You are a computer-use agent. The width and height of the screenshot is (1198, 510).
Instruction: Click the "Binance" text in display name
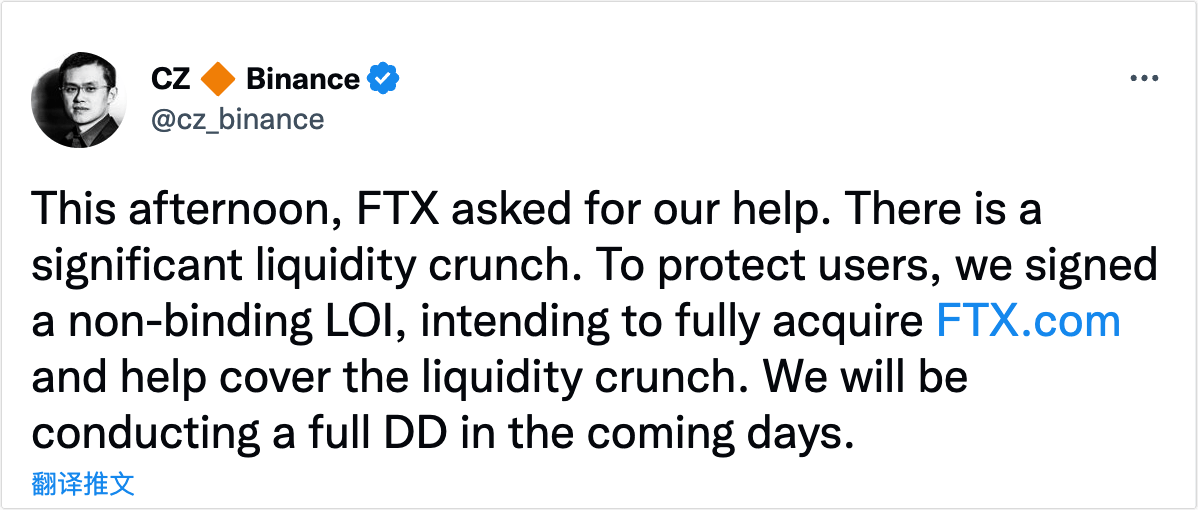point(302,79)
